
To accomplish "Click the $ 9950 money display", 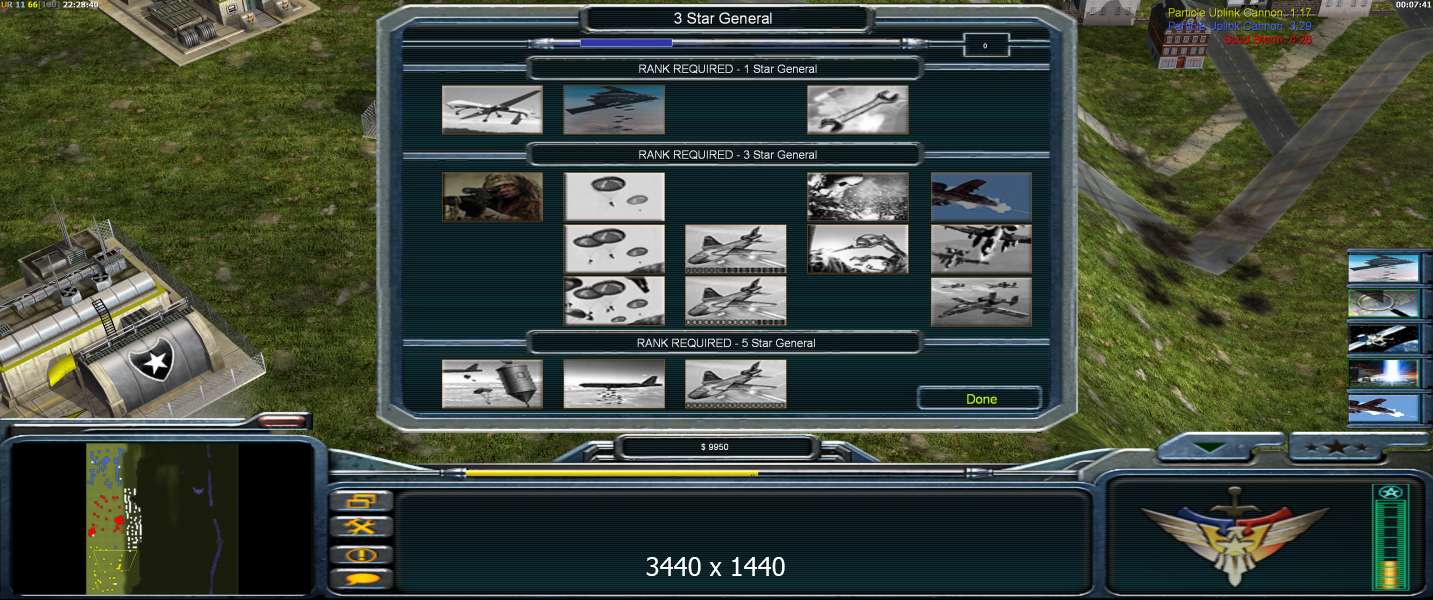I will 715,447.
